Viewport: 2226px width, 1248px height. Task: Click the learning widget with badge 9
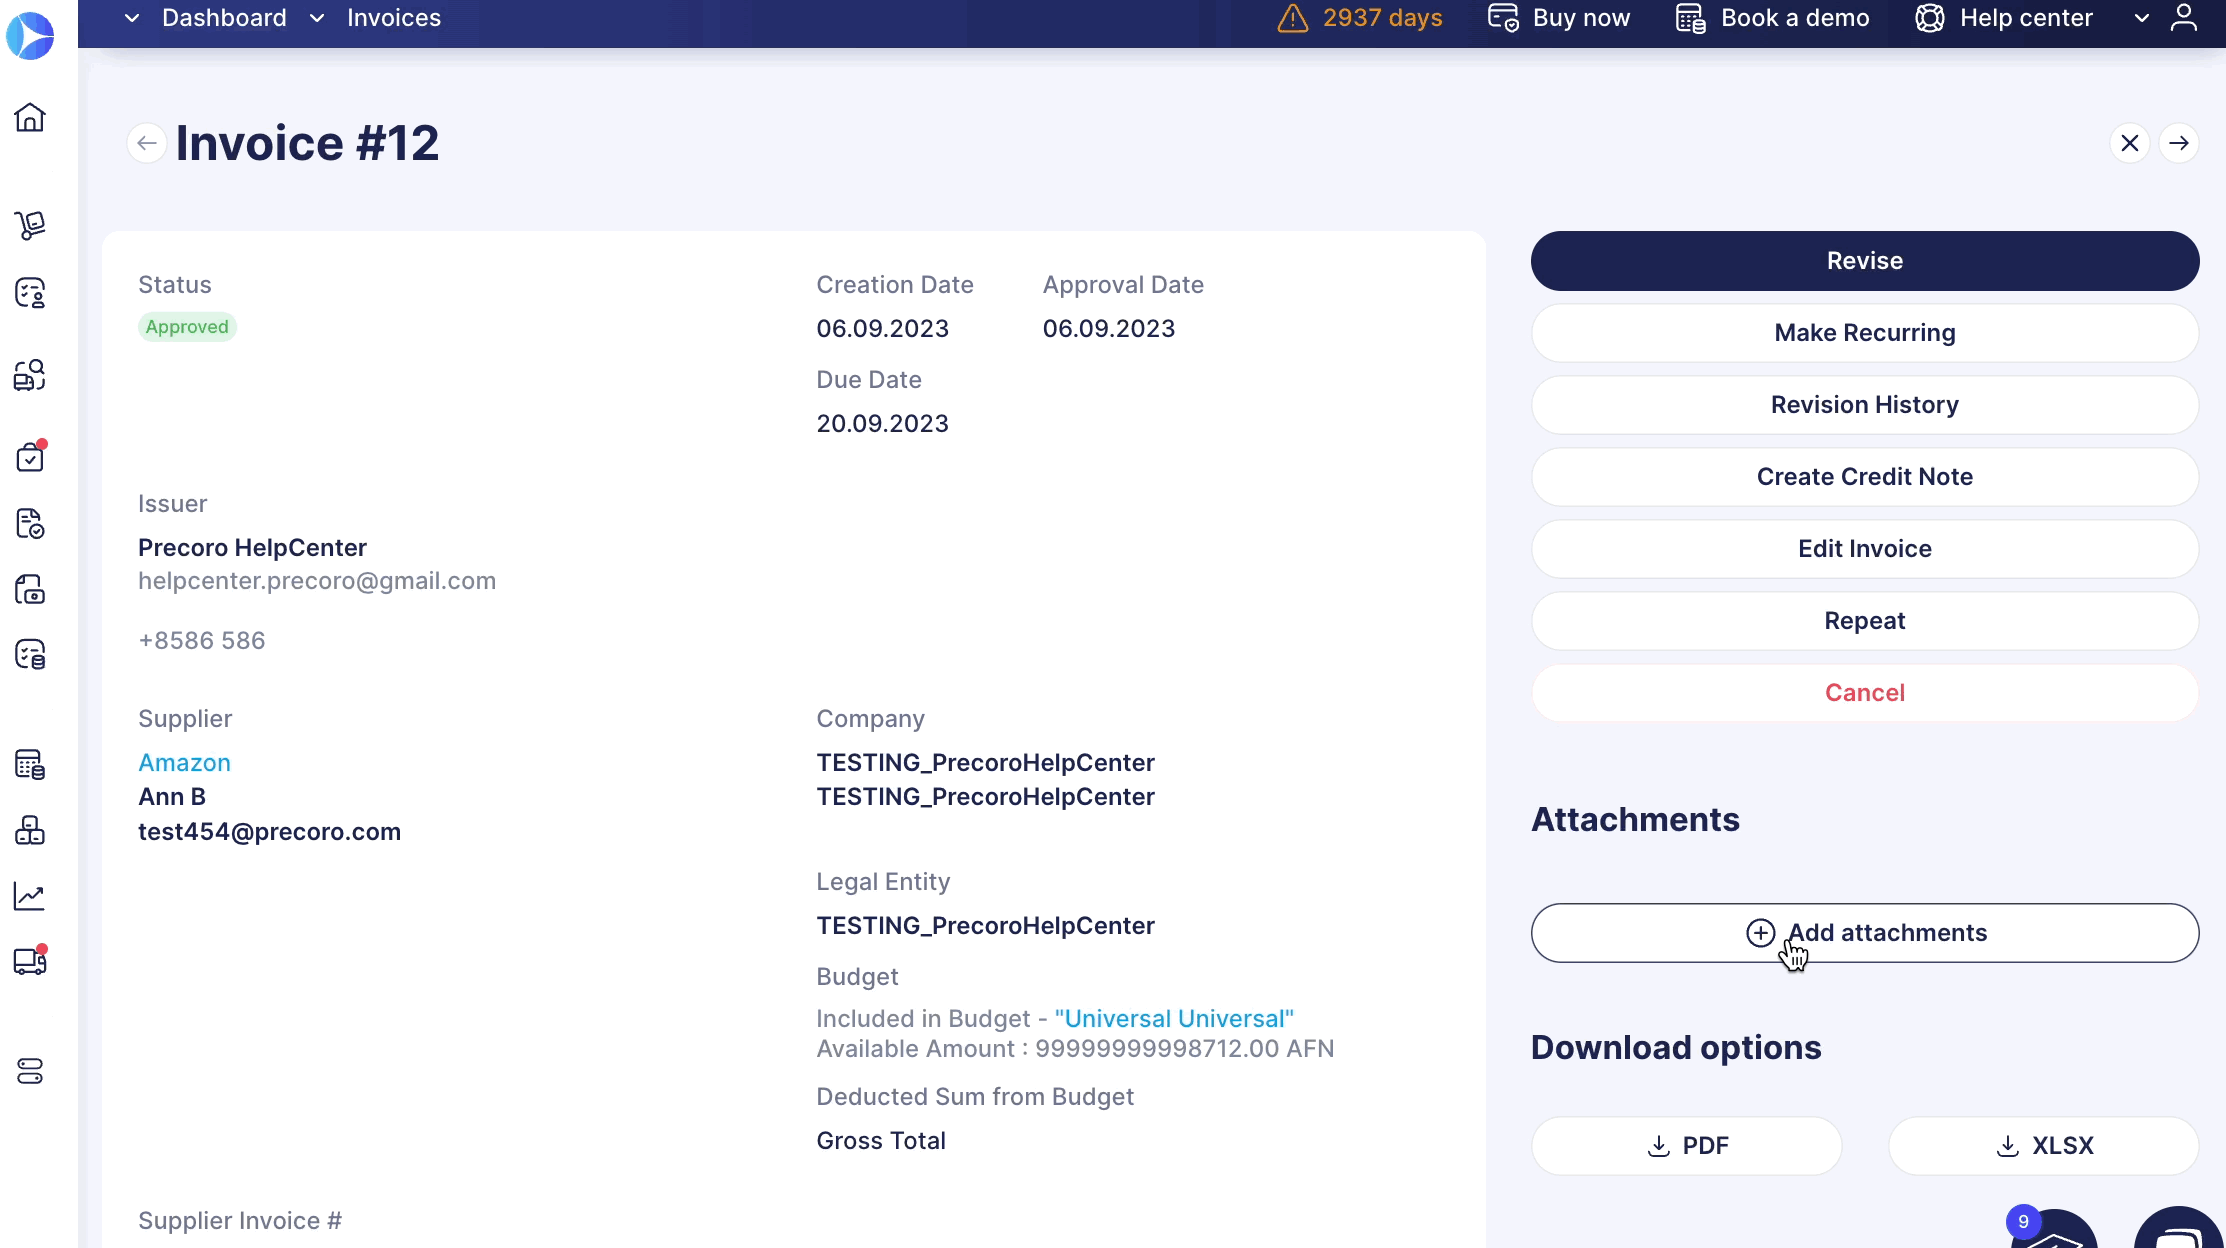(2053, 1228)
